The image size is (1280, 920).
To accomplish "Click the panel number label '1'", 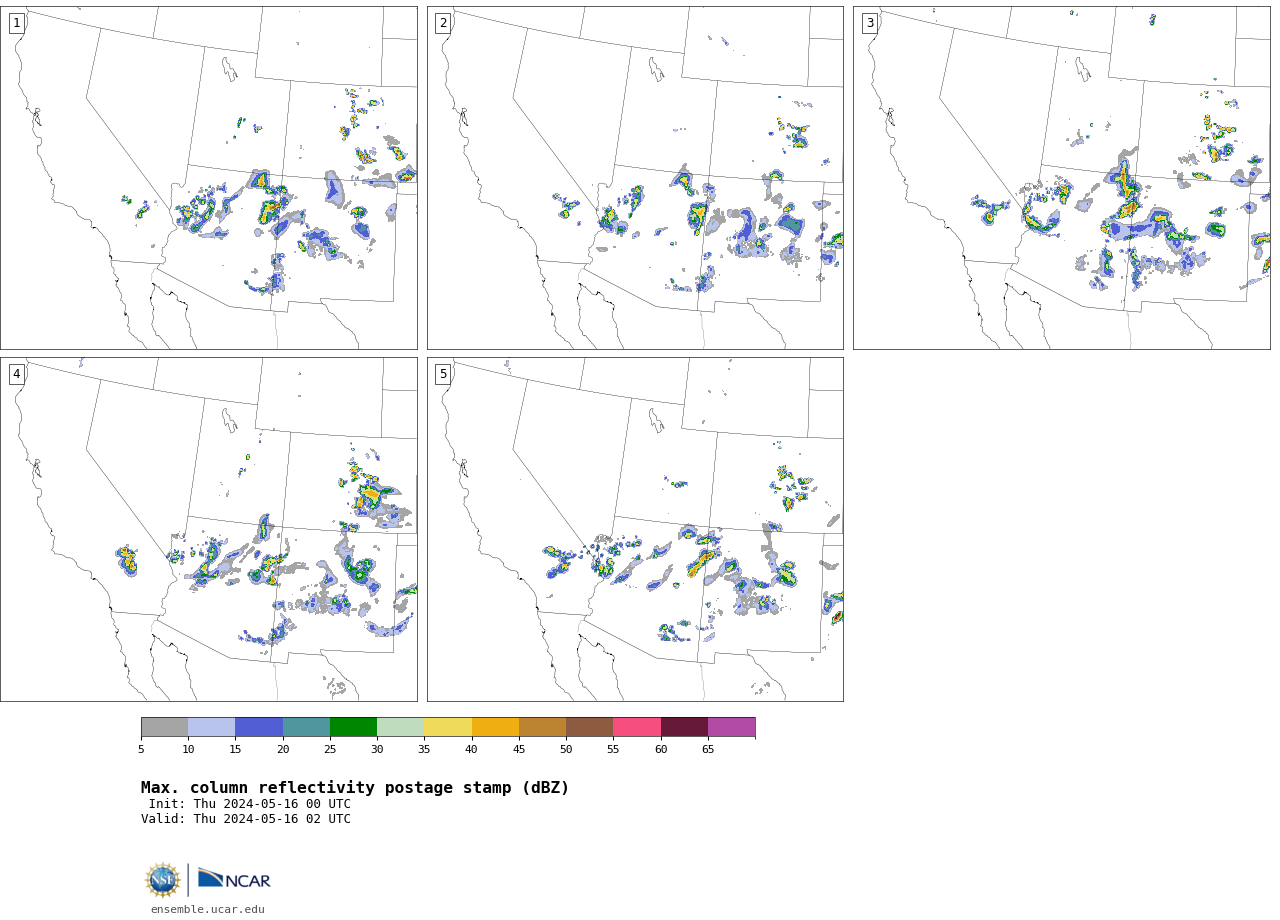I will (17, 23).
